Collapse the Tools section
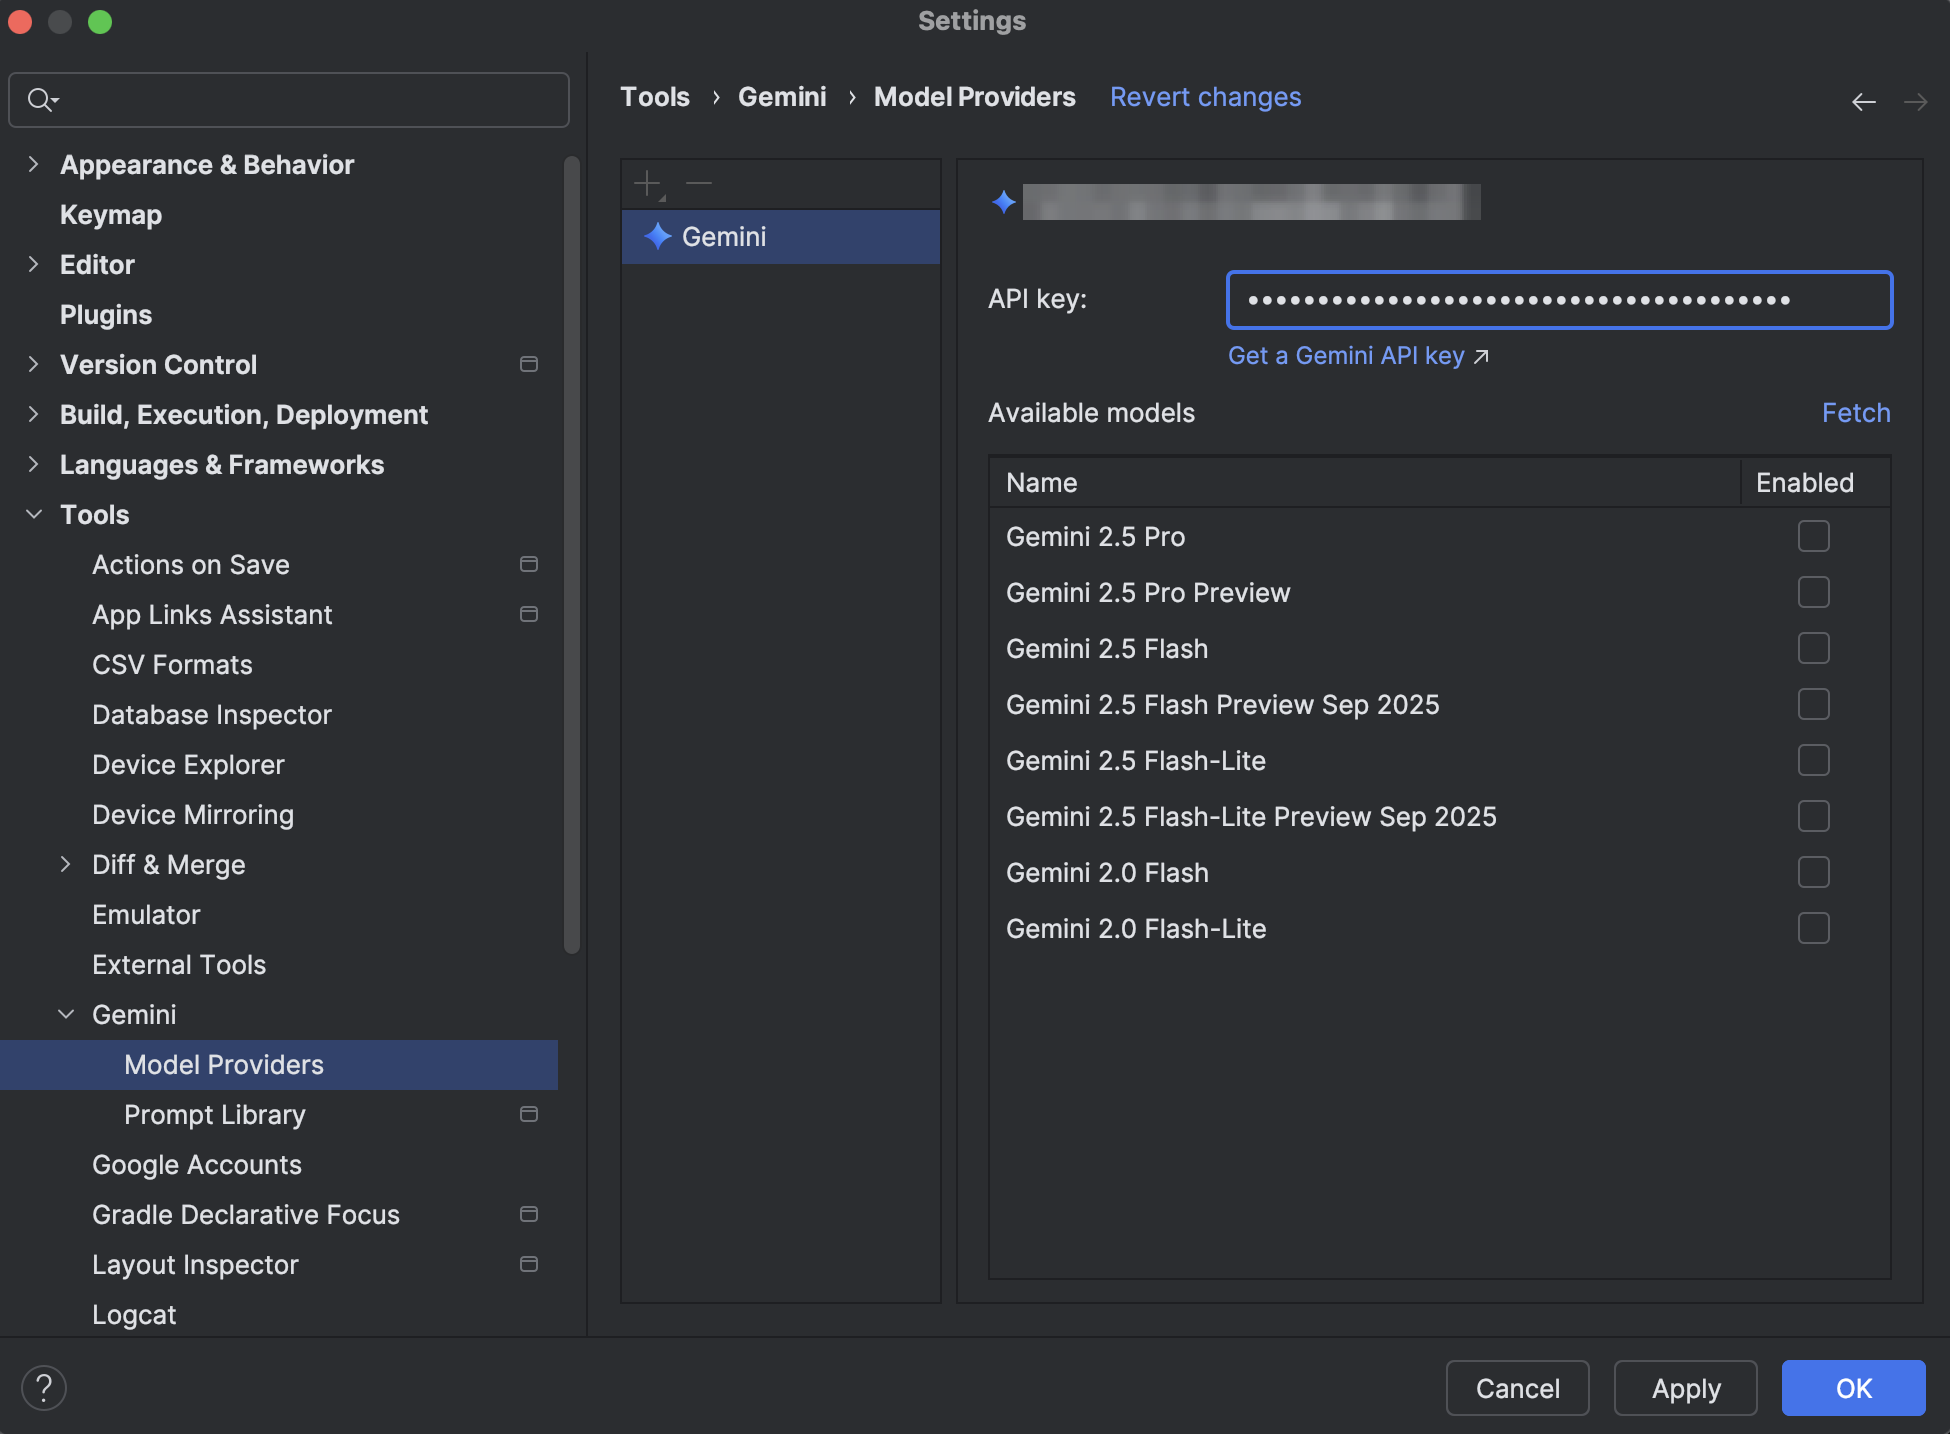1950x1434 pixels. coord(34,514)
